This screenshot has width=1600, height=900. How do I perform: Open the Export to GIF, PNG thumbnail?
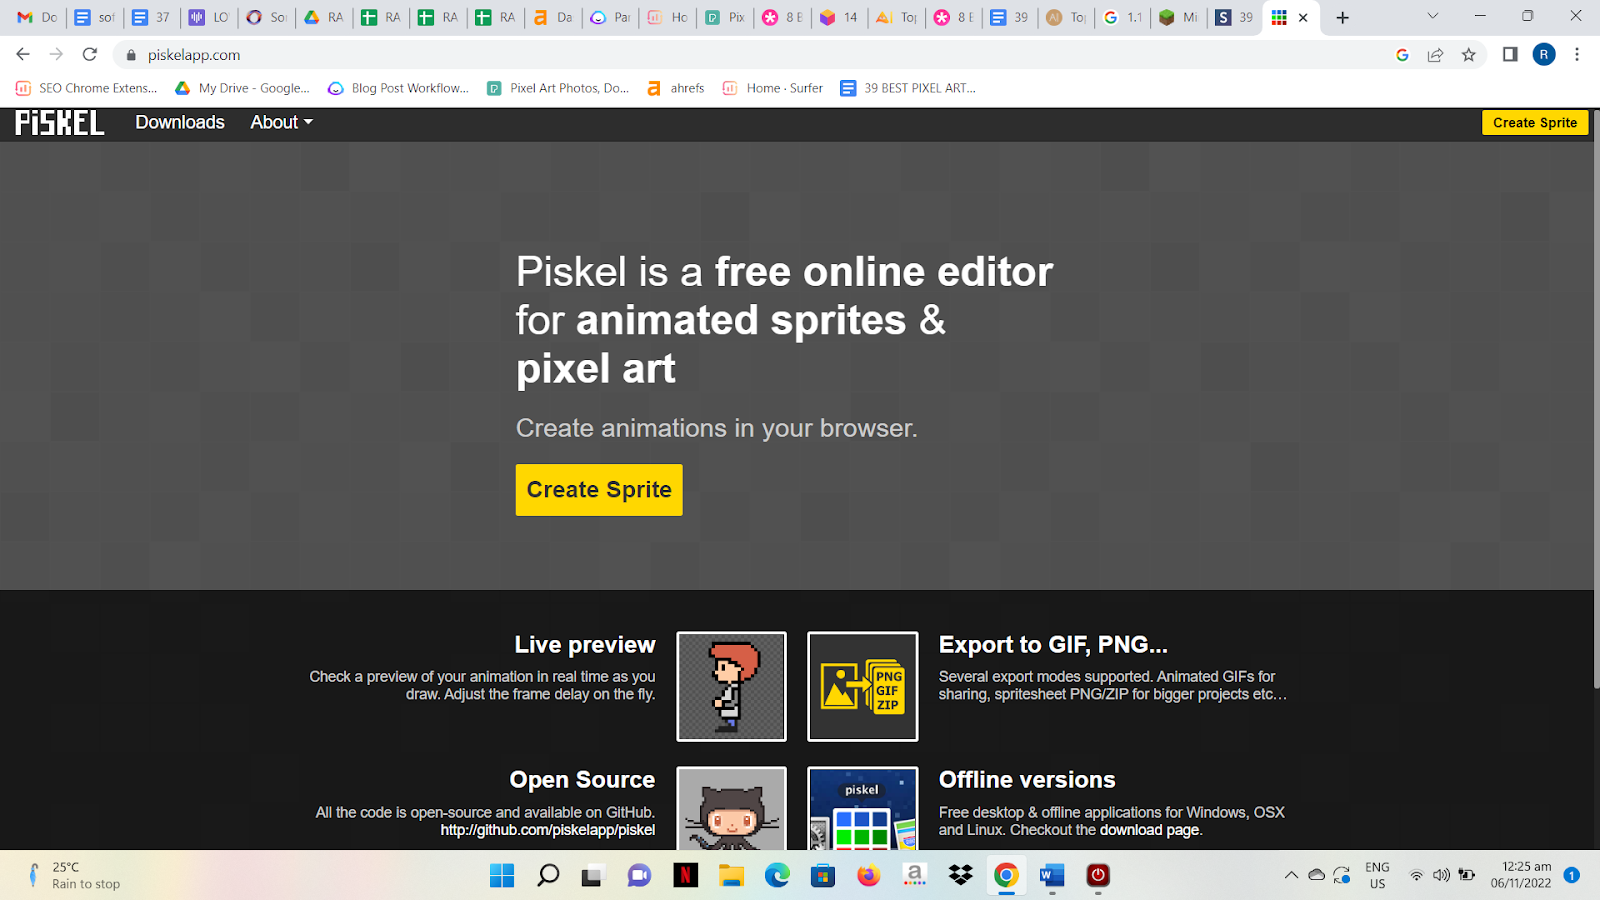click(863, 686)
